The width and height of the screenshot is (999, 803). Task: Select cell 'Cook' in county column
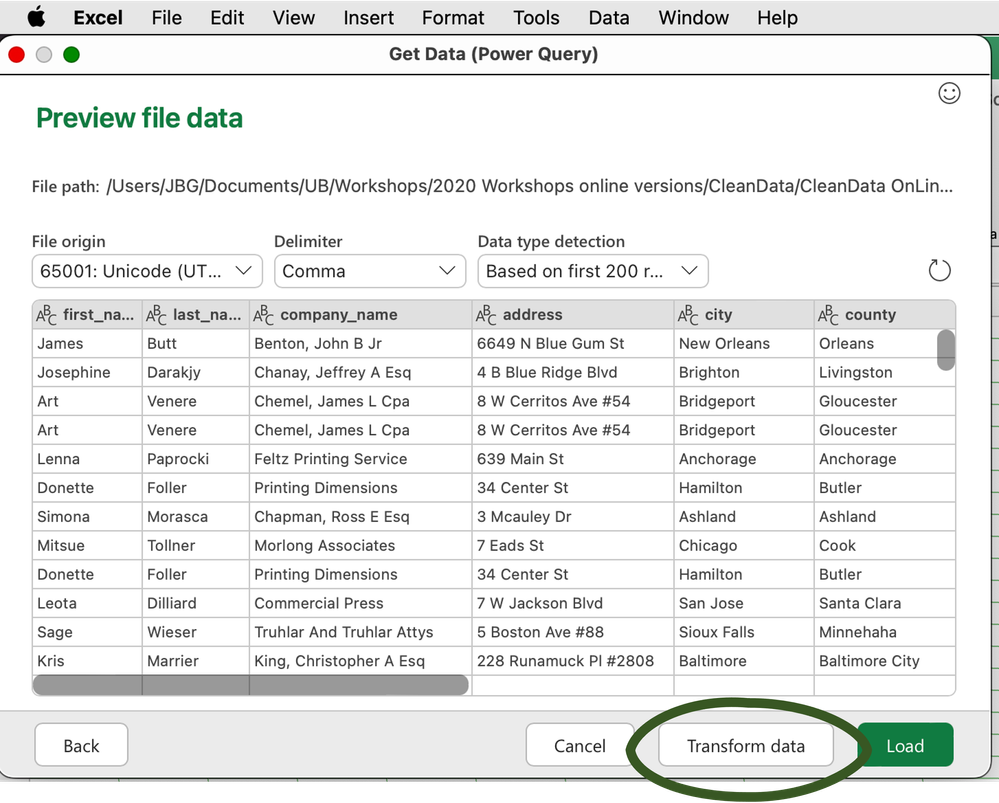pos(884,546)
